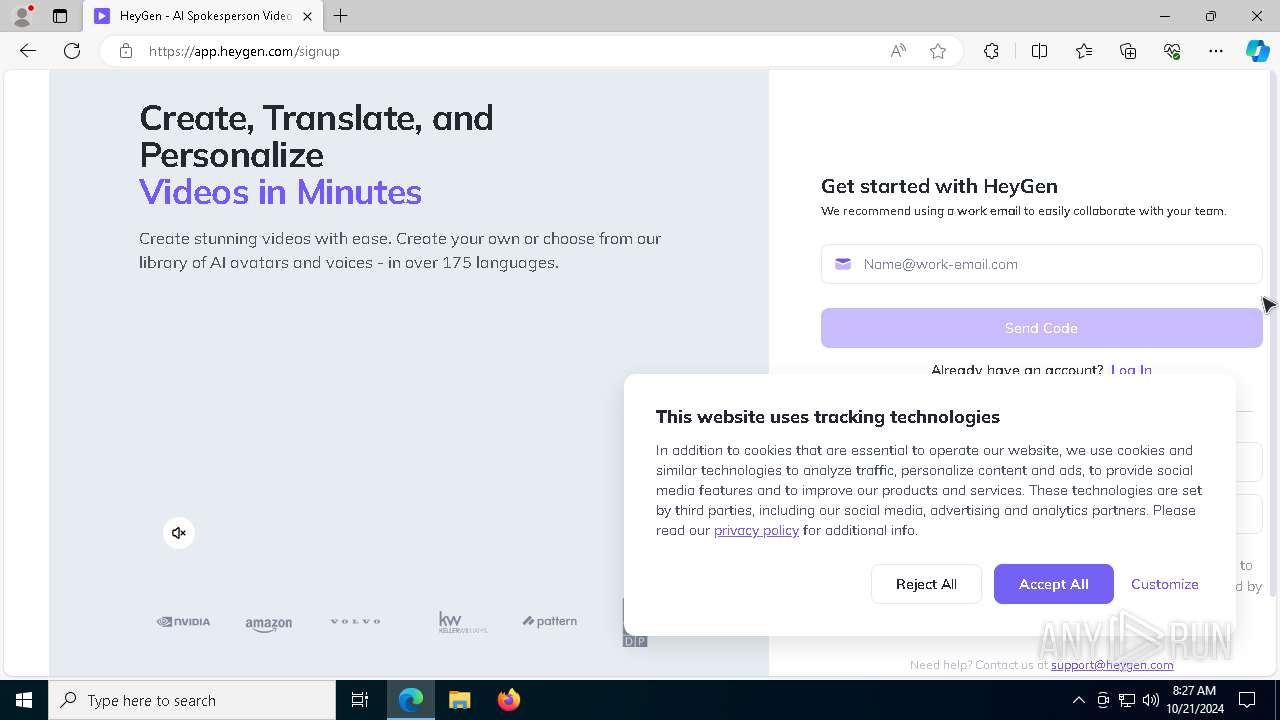
Task: Launch Firefox from taskbar
Action: [x=508, y=700]
